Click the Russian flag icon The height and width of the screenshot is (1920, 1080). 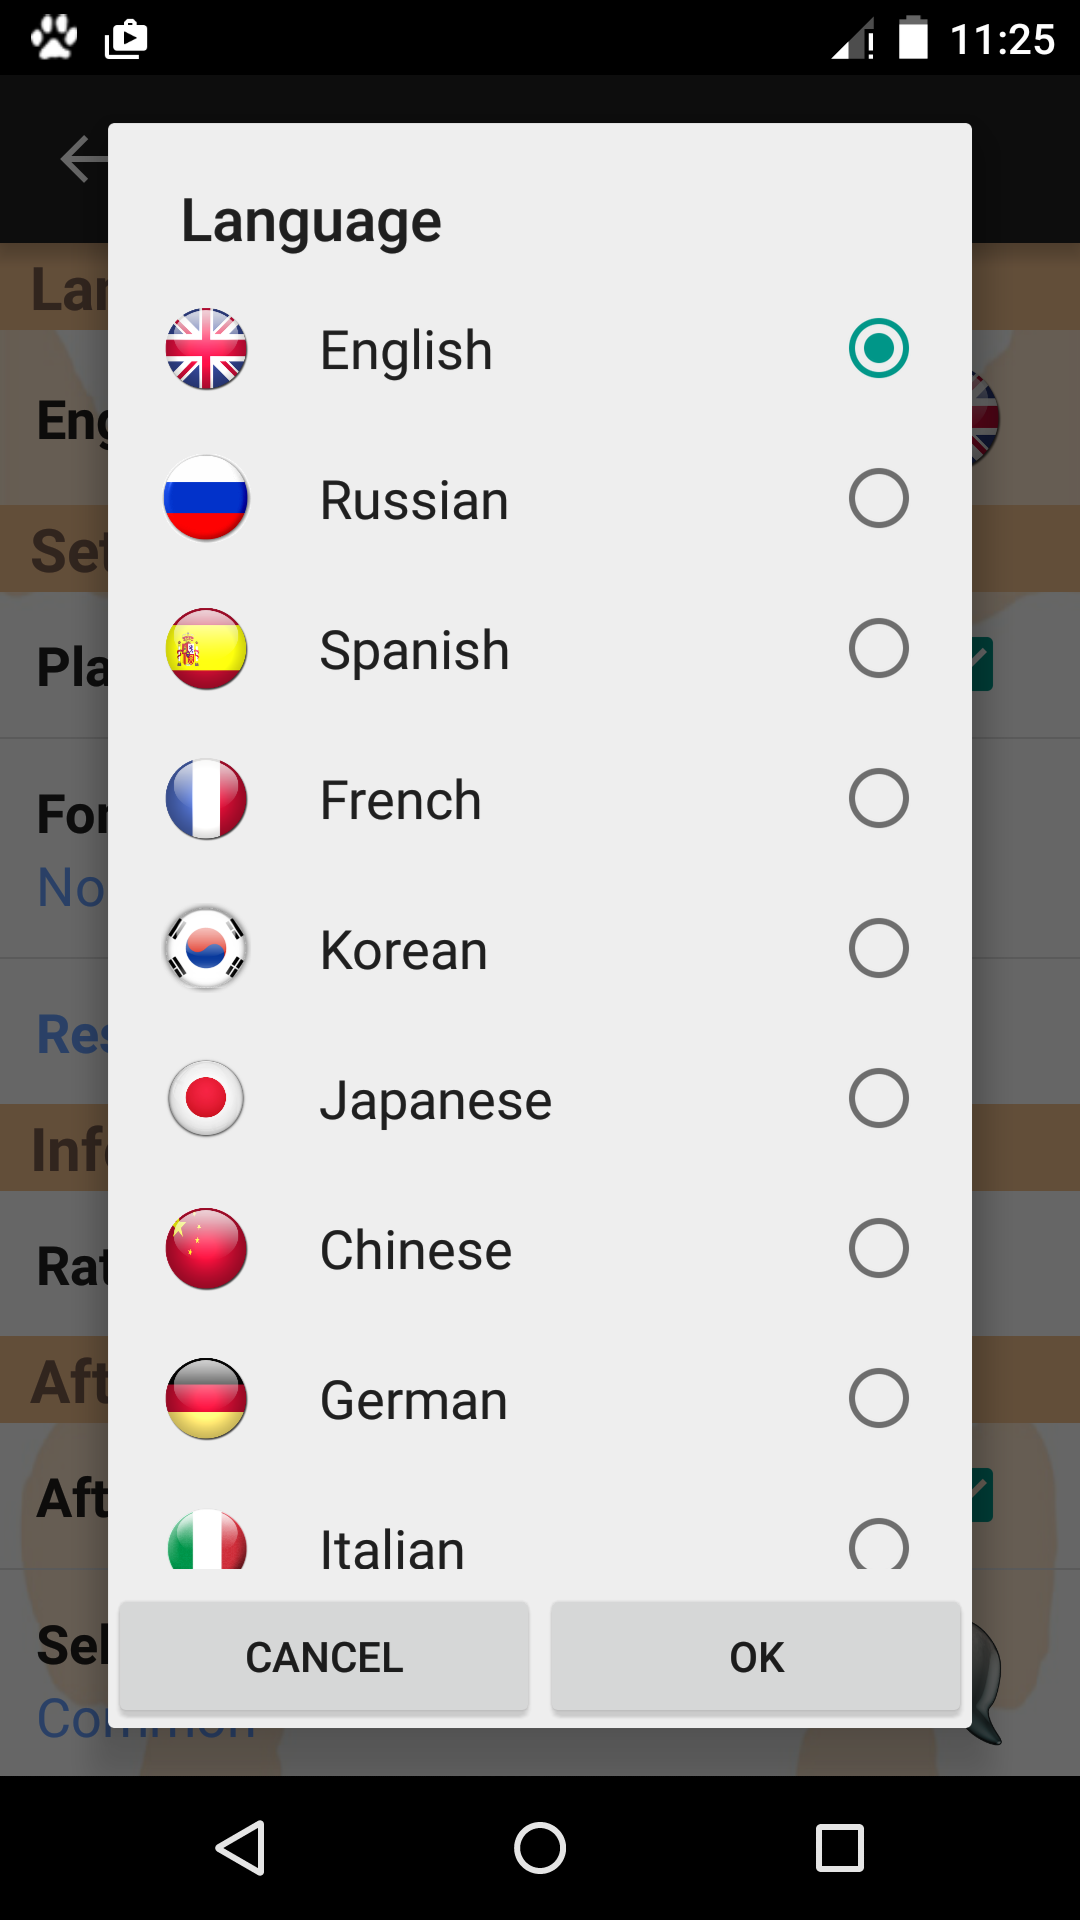pyautogui.click(x=206, y=498)
